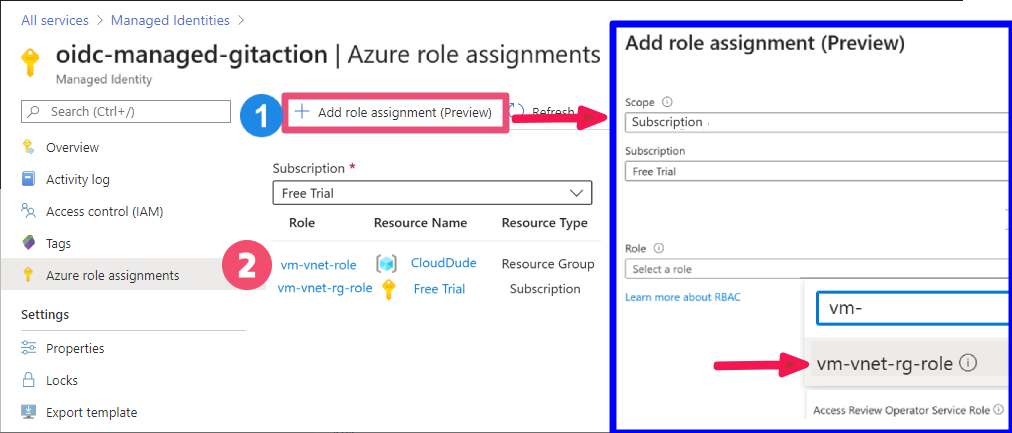1012x433 pixels.
Task: Click the Overview sidebar icon
Action: [x=28, y=147]
